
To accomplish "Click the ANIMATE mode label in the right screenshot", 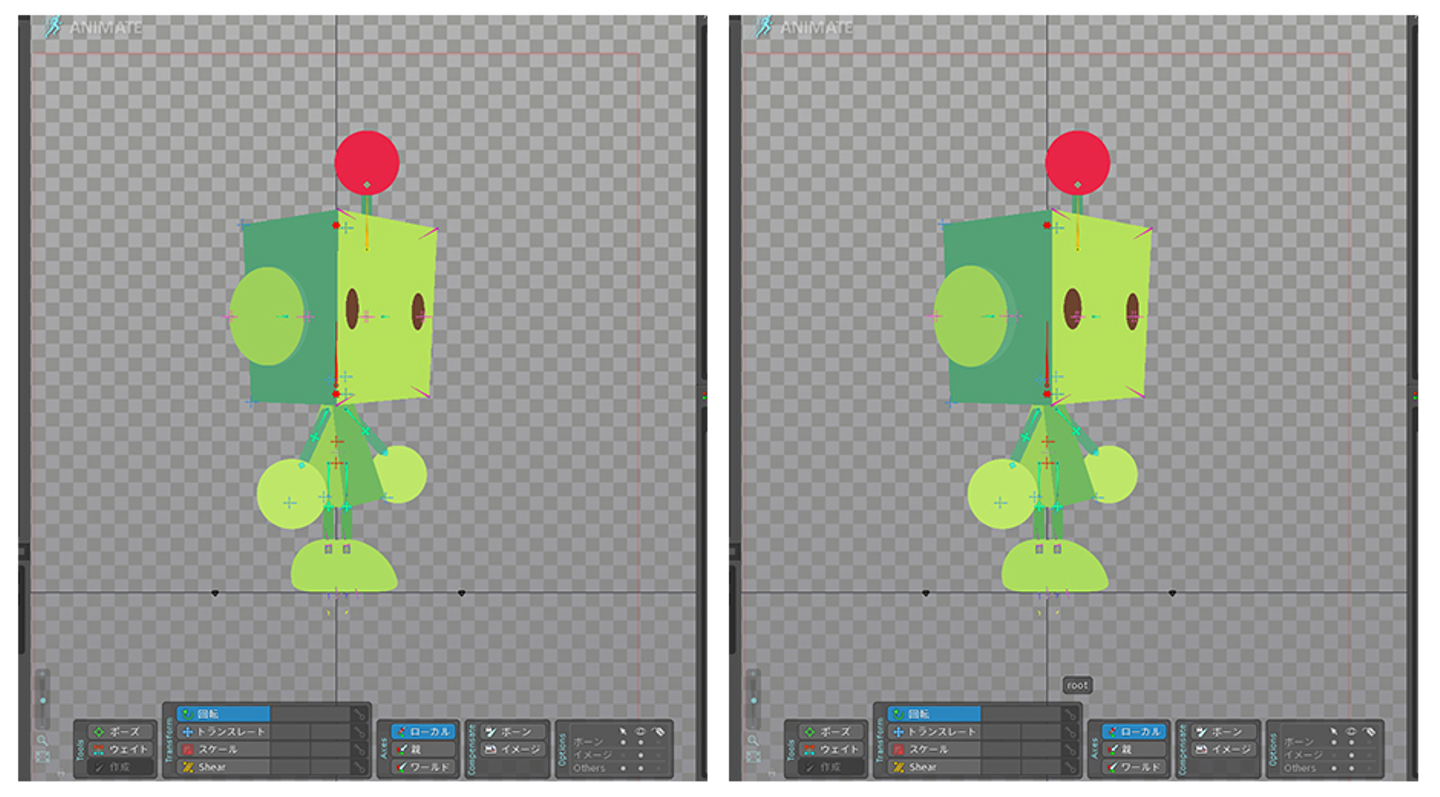I will (x=816, y=28).
